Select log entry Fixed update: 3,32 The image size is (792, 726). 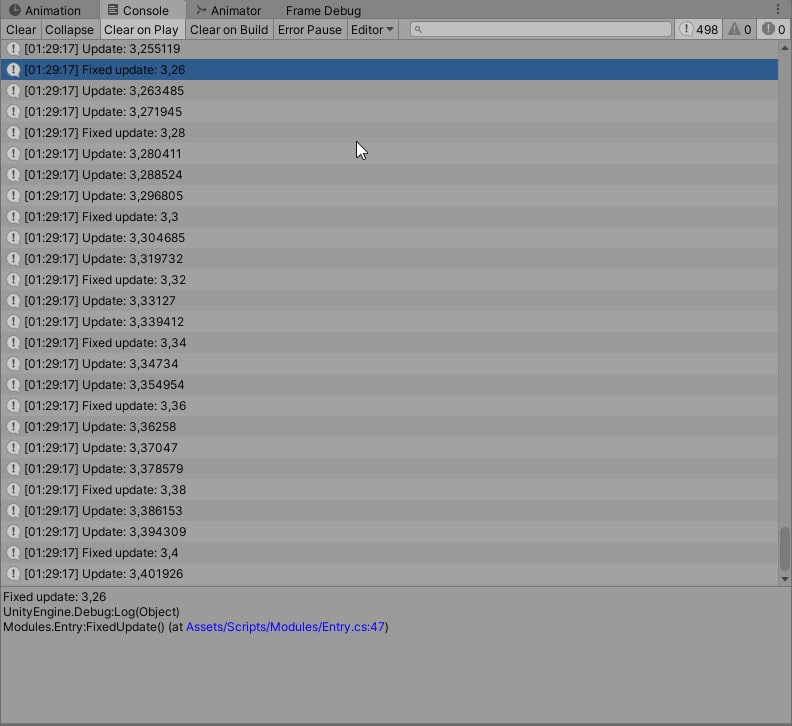(389, 280)
